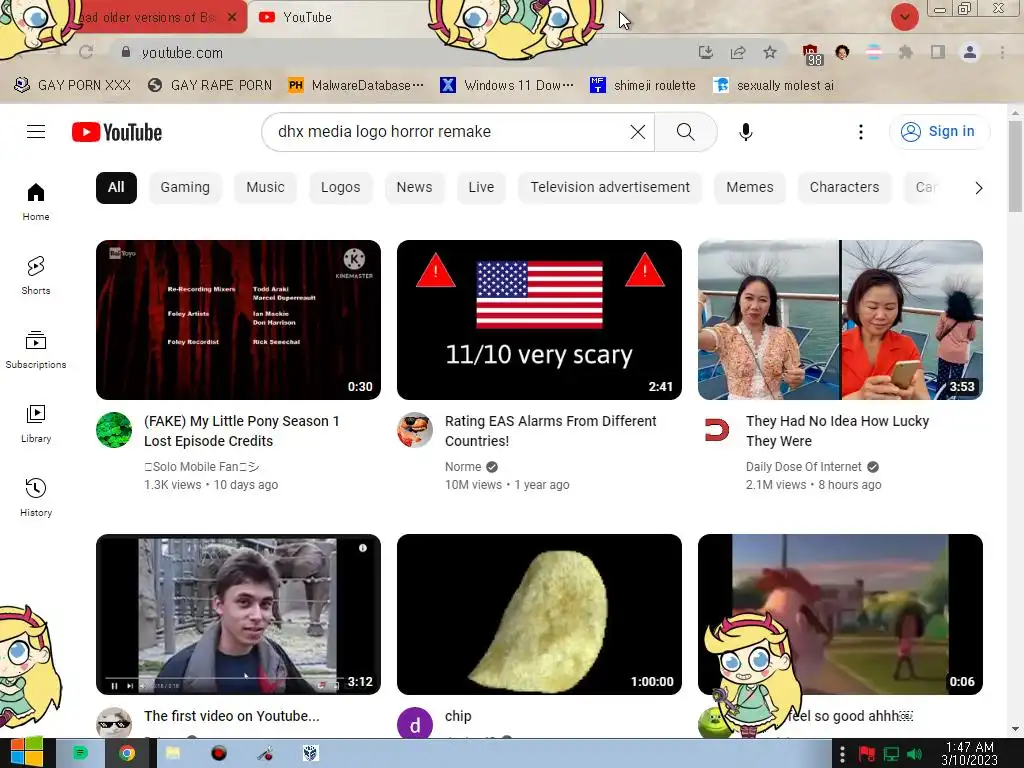Open Library in the sidebar
This screenshot has height=768, width=1024.
(36, 423)
